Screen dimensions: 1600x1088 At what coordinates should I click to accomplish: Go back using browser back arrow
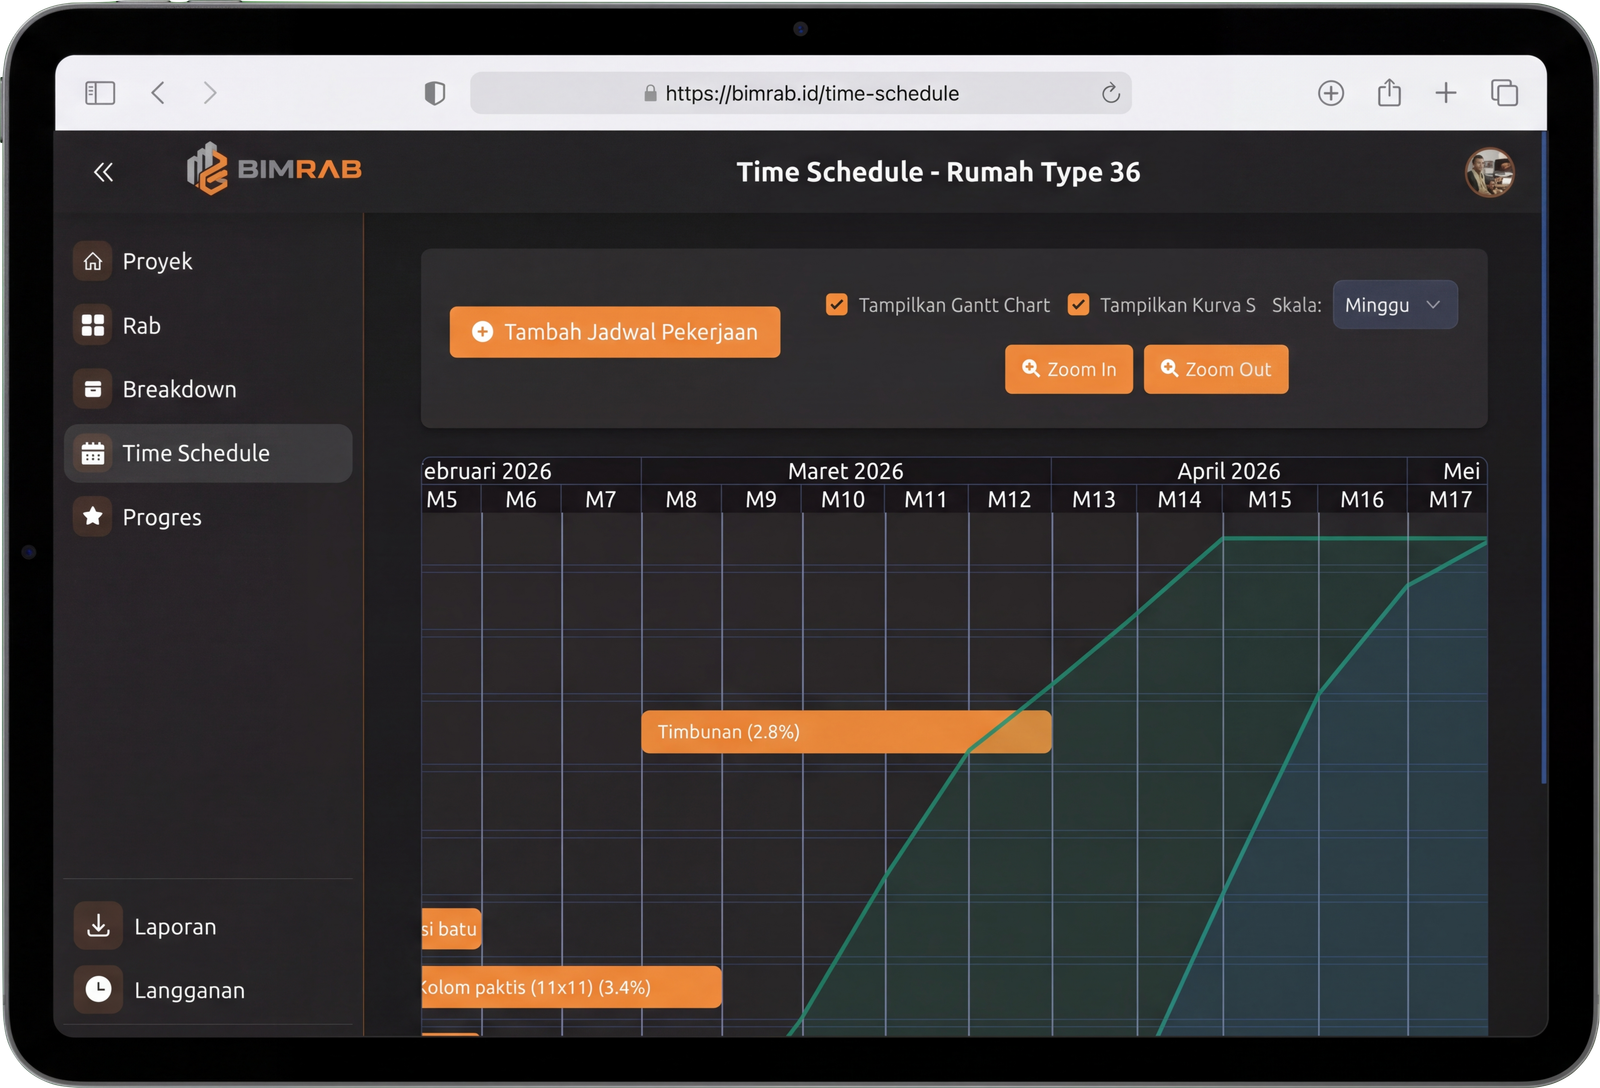click(x=158, y=93)
